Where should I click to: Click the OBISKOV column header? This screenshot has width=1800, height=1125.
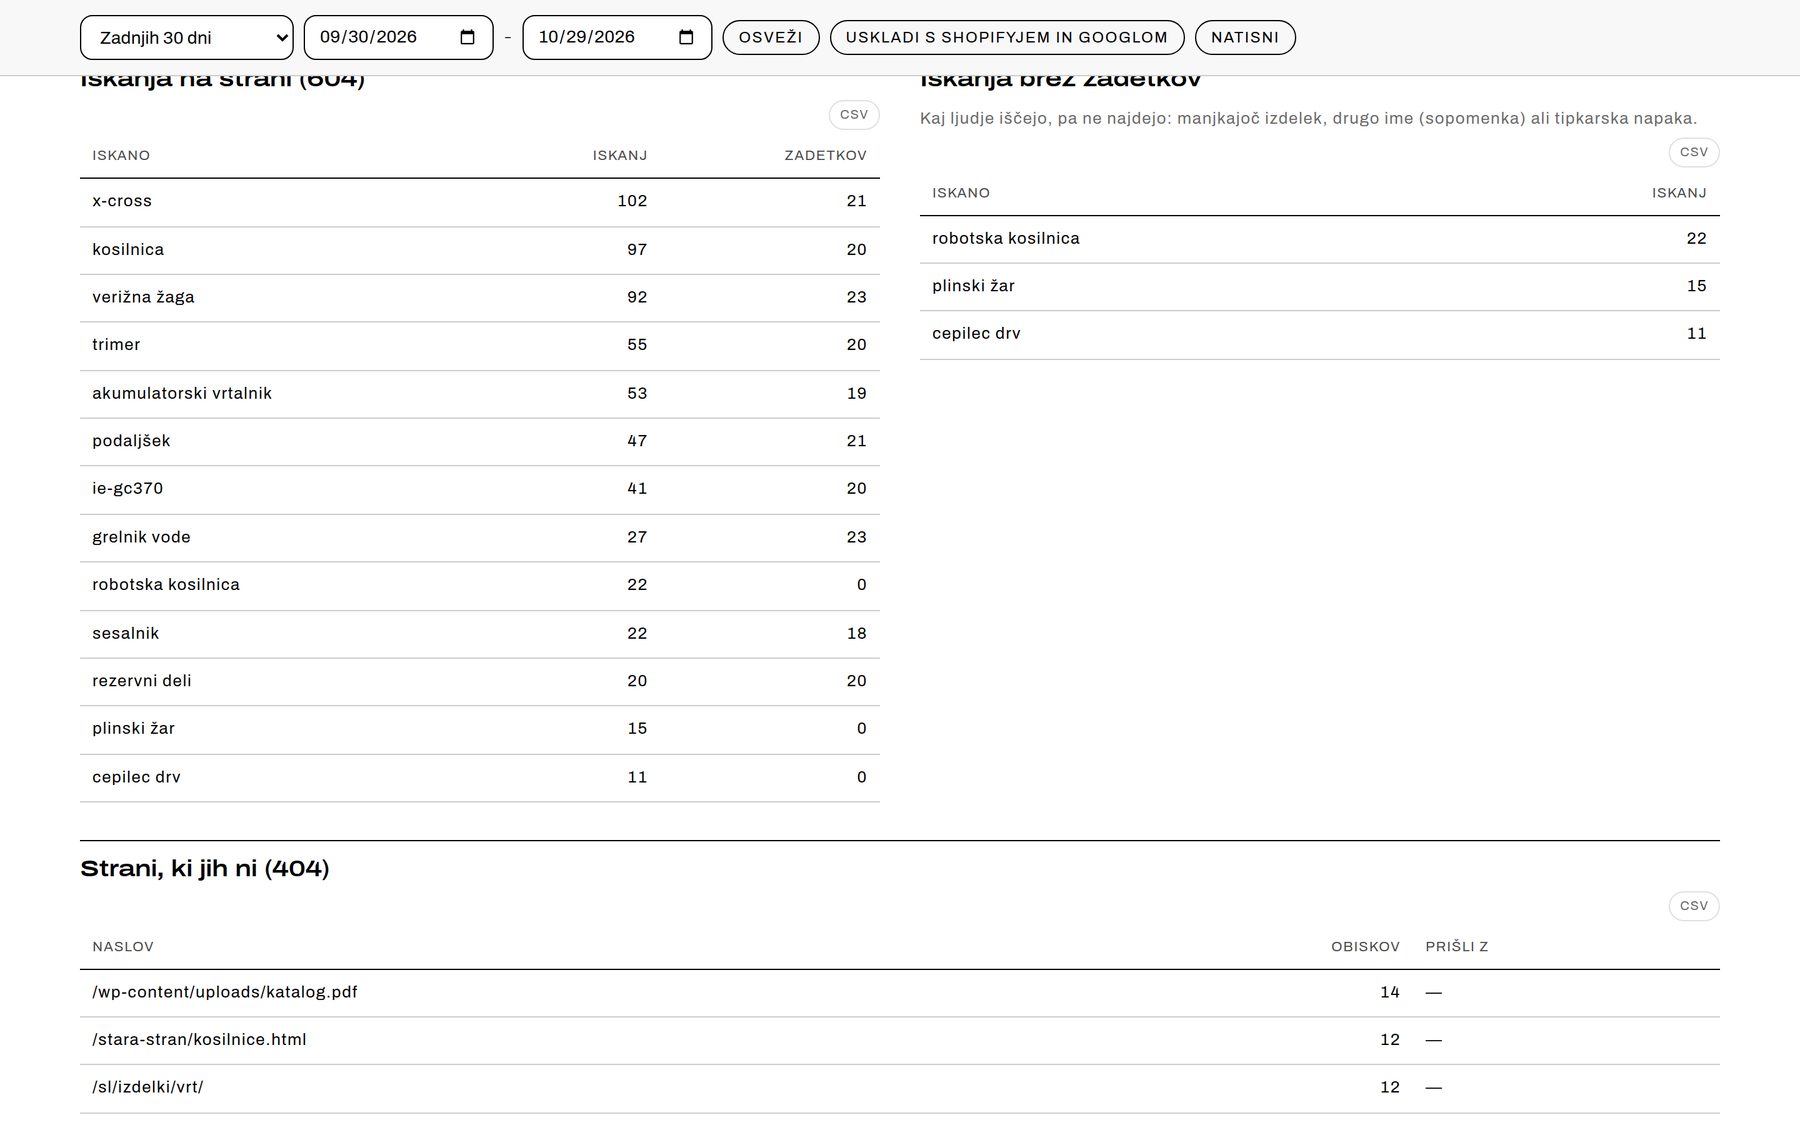1365,947
